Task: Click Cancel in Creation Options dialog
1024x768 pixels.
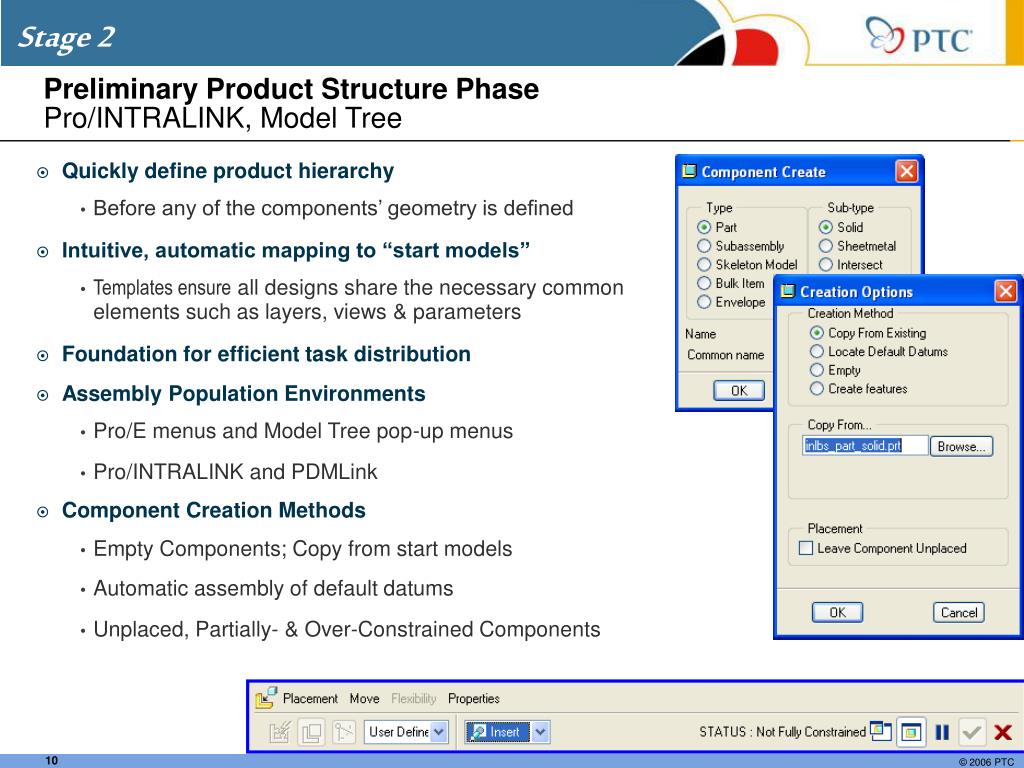Action: point(959,613)
